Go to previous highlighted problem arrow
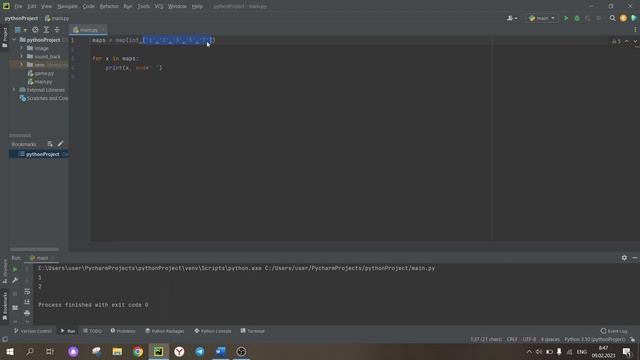The width and height of the screenshot is (640, 360). pyautogui.click(x=627, y=41)
